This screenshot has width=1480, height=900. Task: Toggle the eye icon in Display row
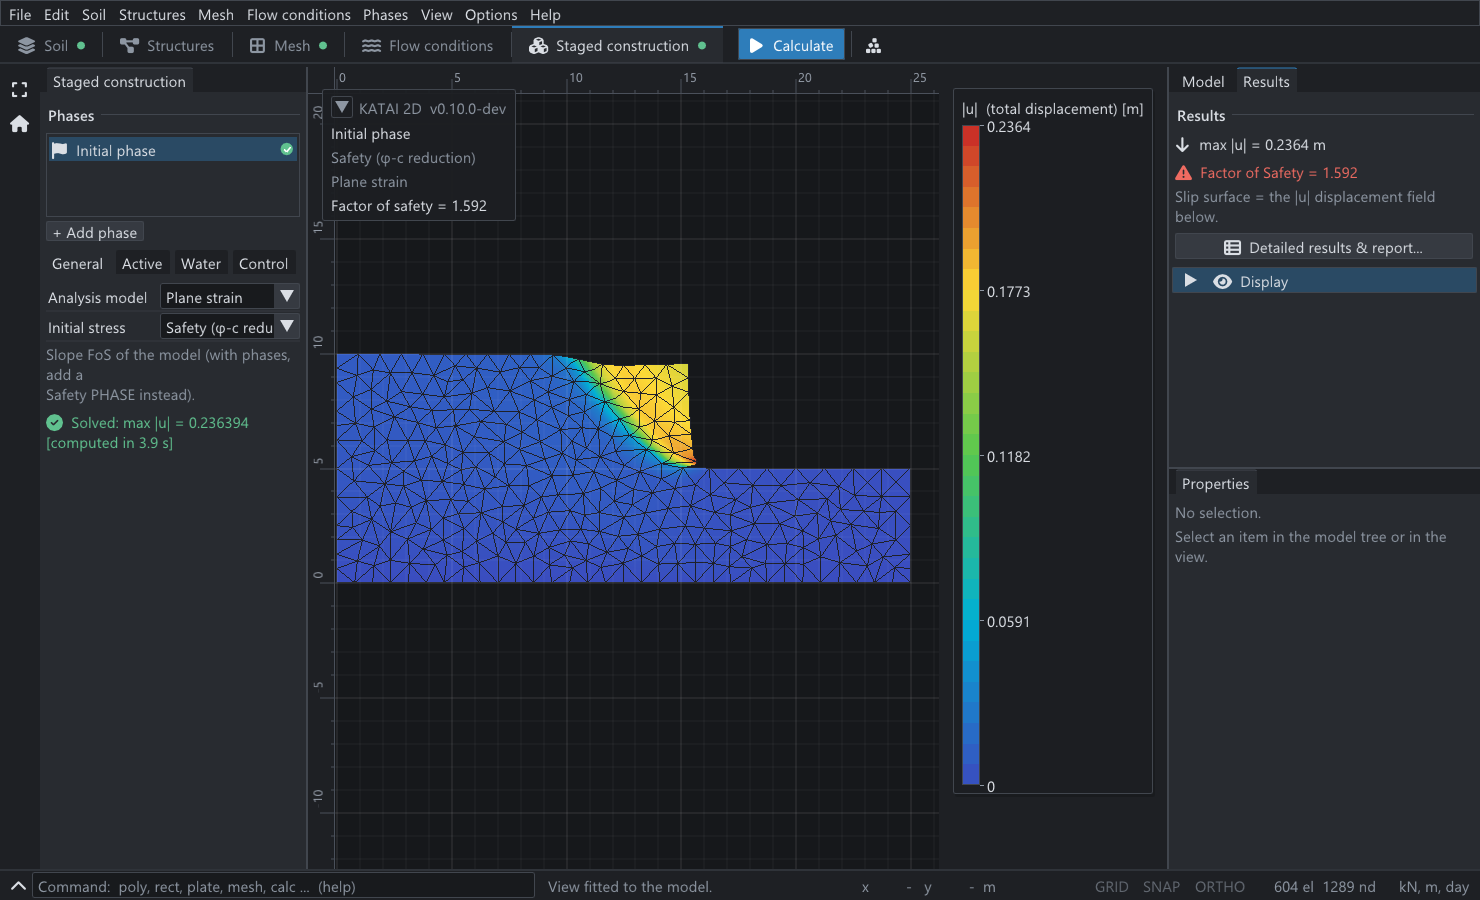(1222, 282)
